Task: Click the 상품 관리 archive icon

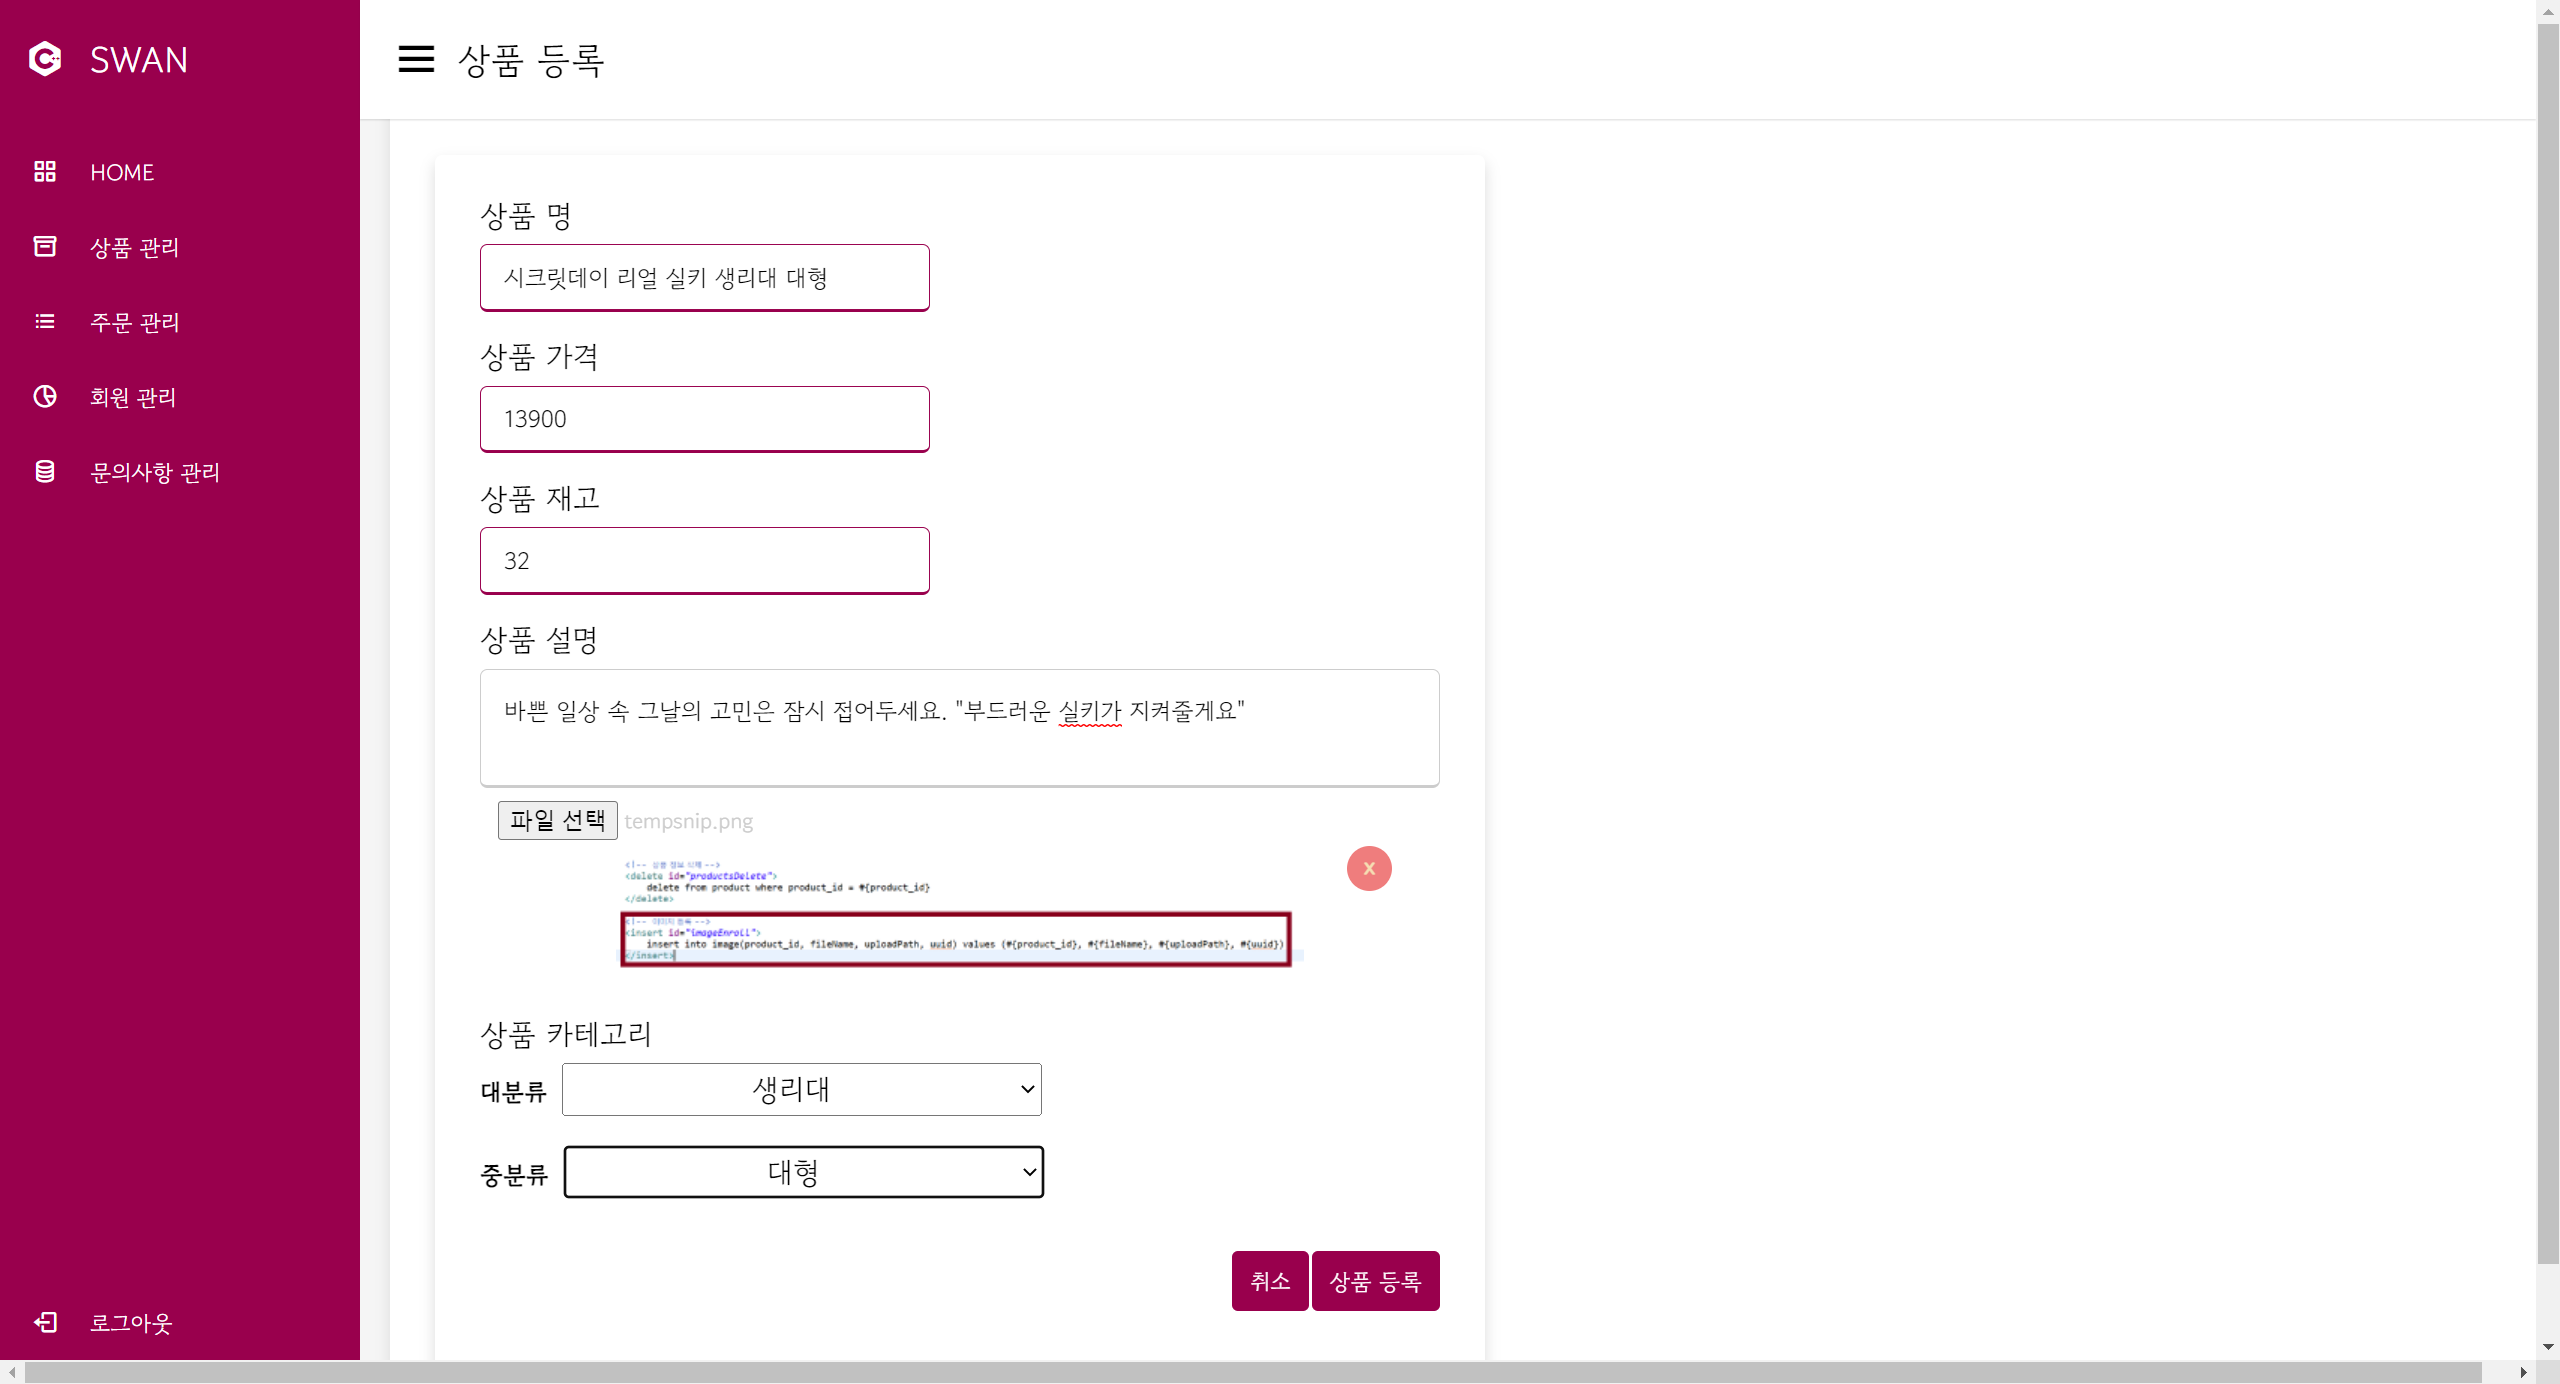Action: [45, 247]
